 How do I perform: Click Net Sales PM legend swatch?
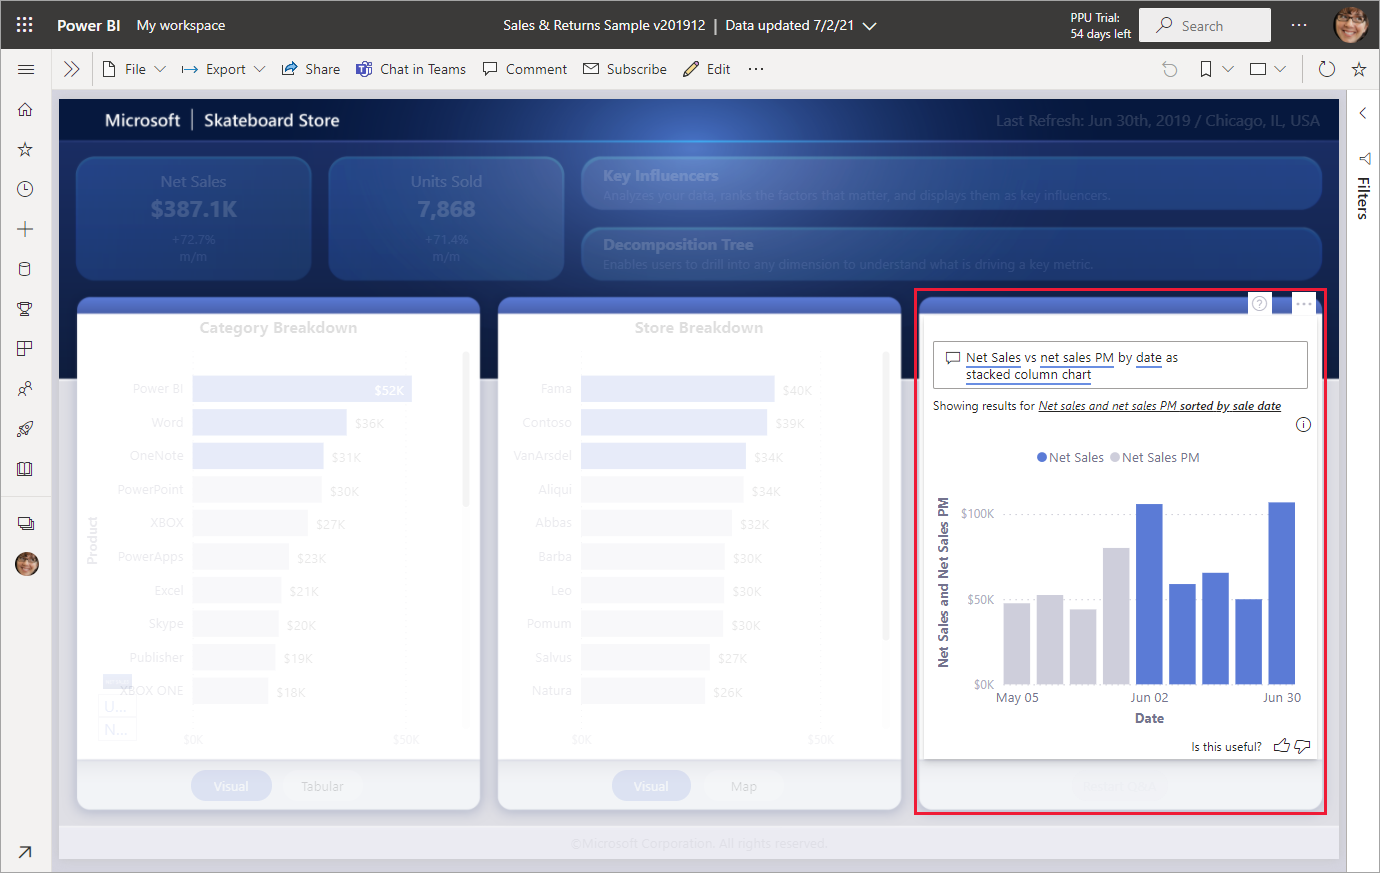(1115, 457)
